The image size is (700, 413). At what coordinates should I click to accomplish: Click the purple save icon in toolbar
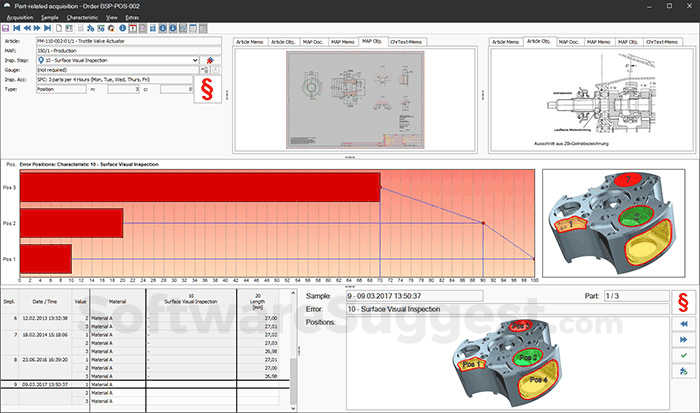click(x=5, y=28)
